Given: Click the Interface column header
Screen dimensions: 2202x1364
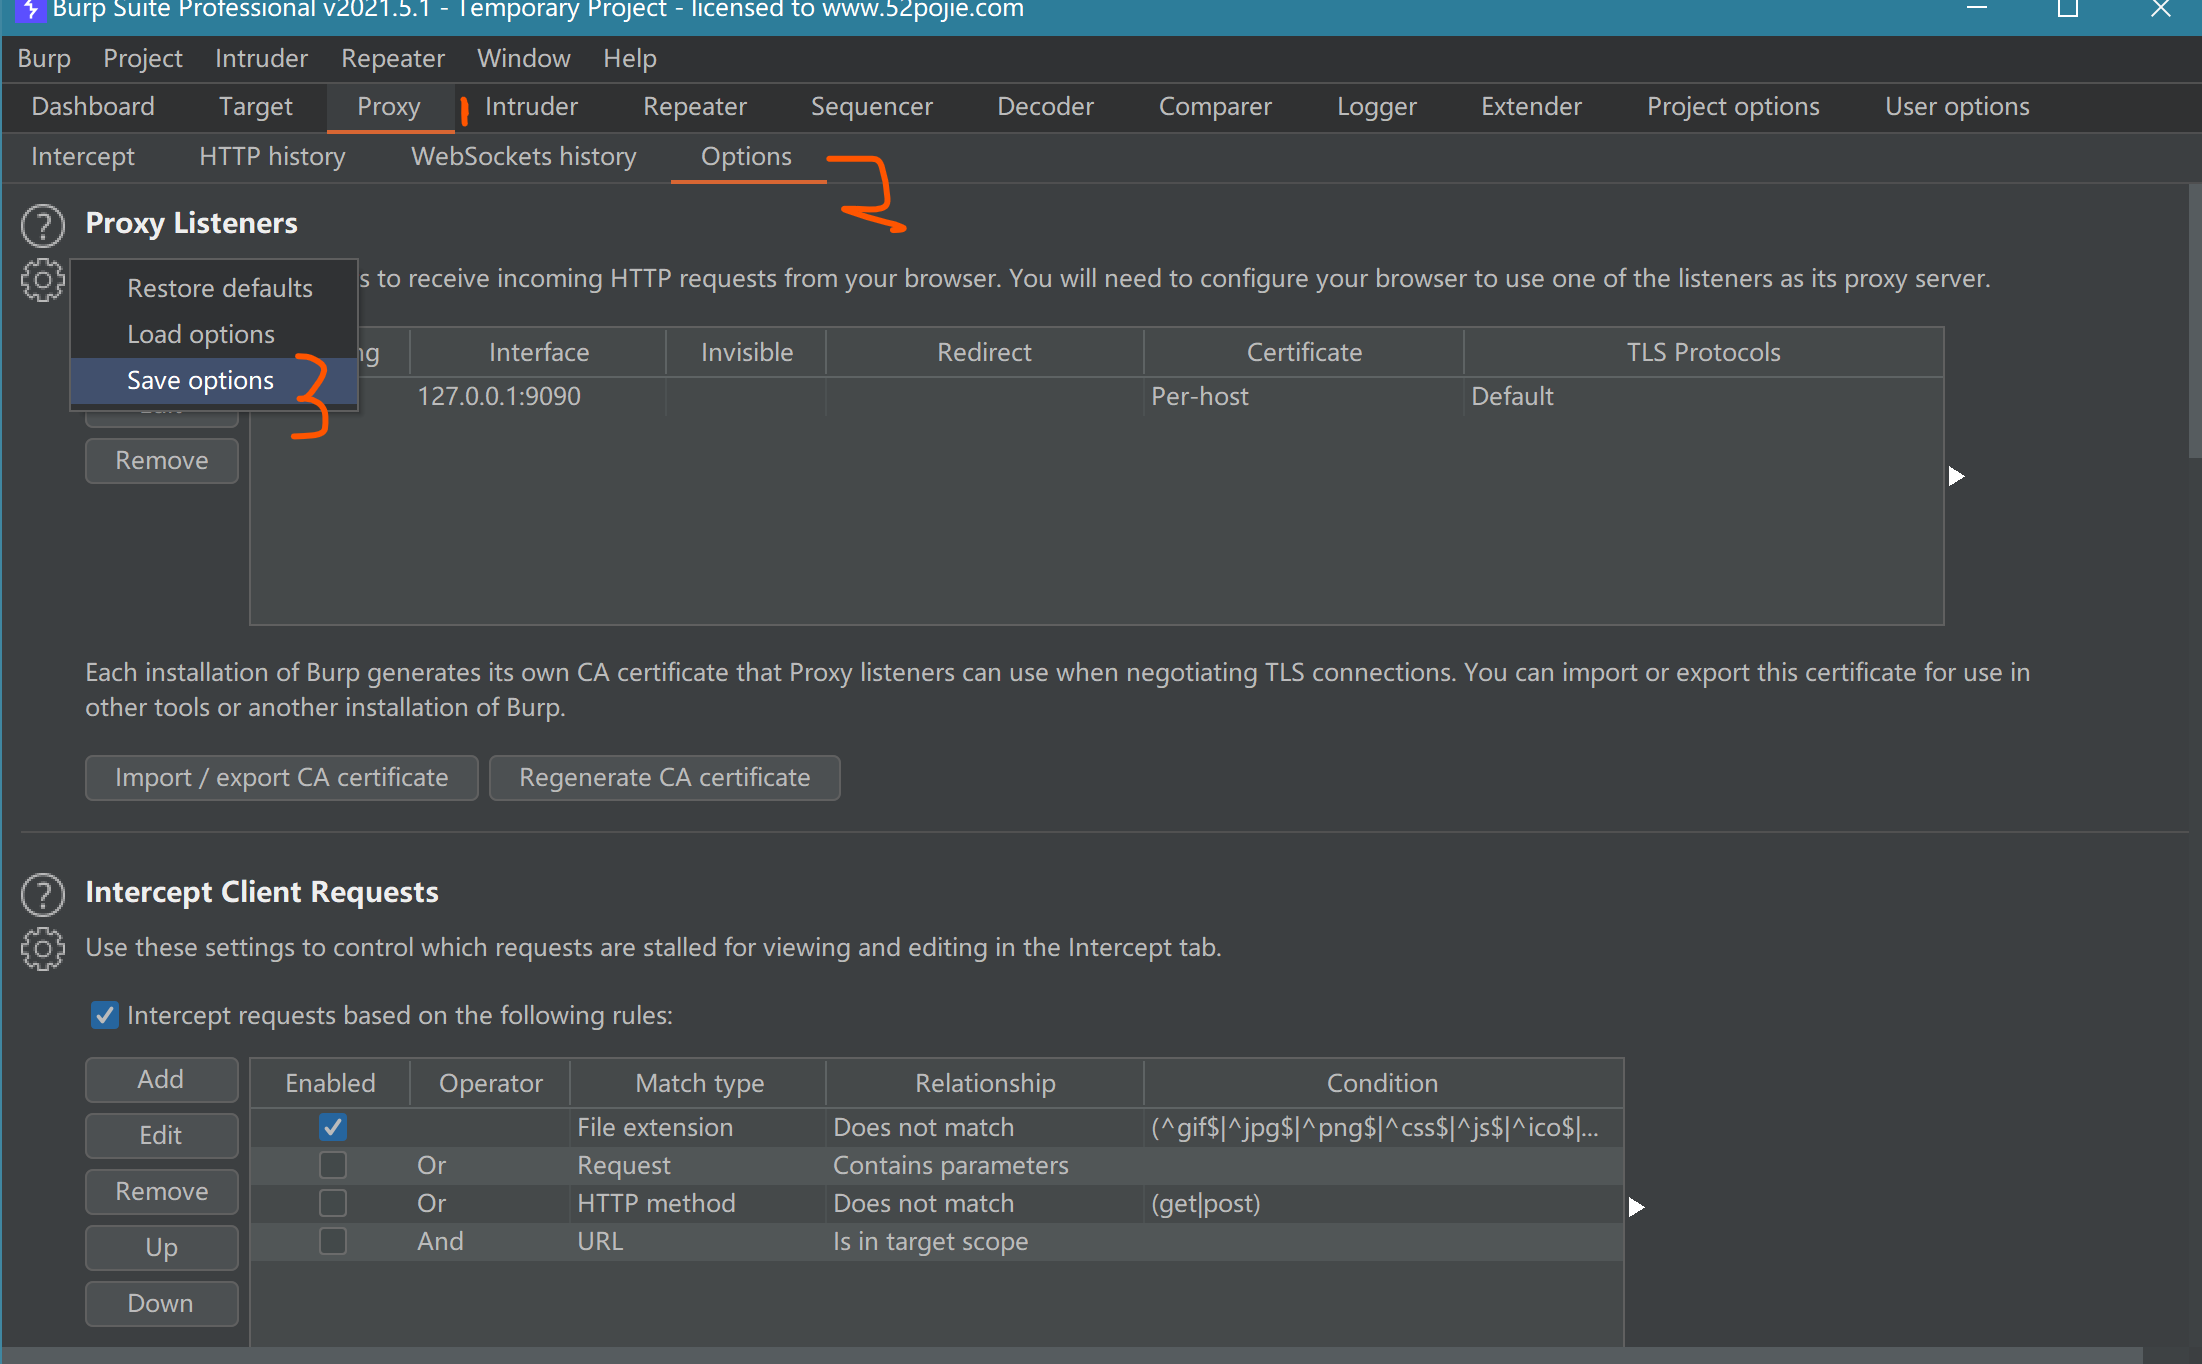Looking at the screenshot, I should point(538,353).
